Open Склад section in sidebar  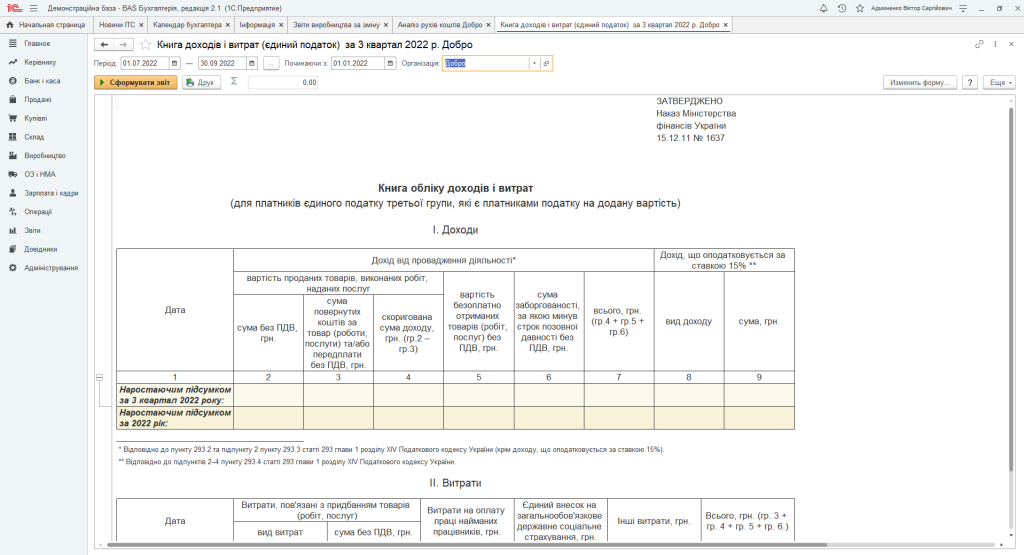point(34,137)
